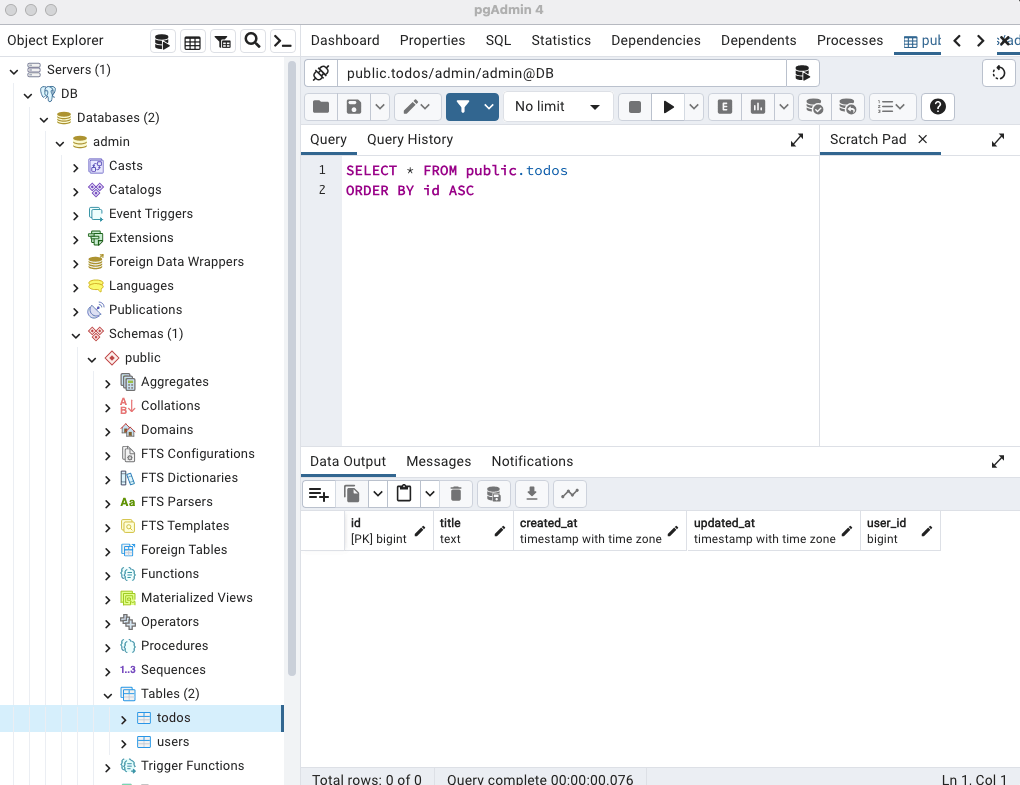Close the Scratch Pad tab

point(922,139)
